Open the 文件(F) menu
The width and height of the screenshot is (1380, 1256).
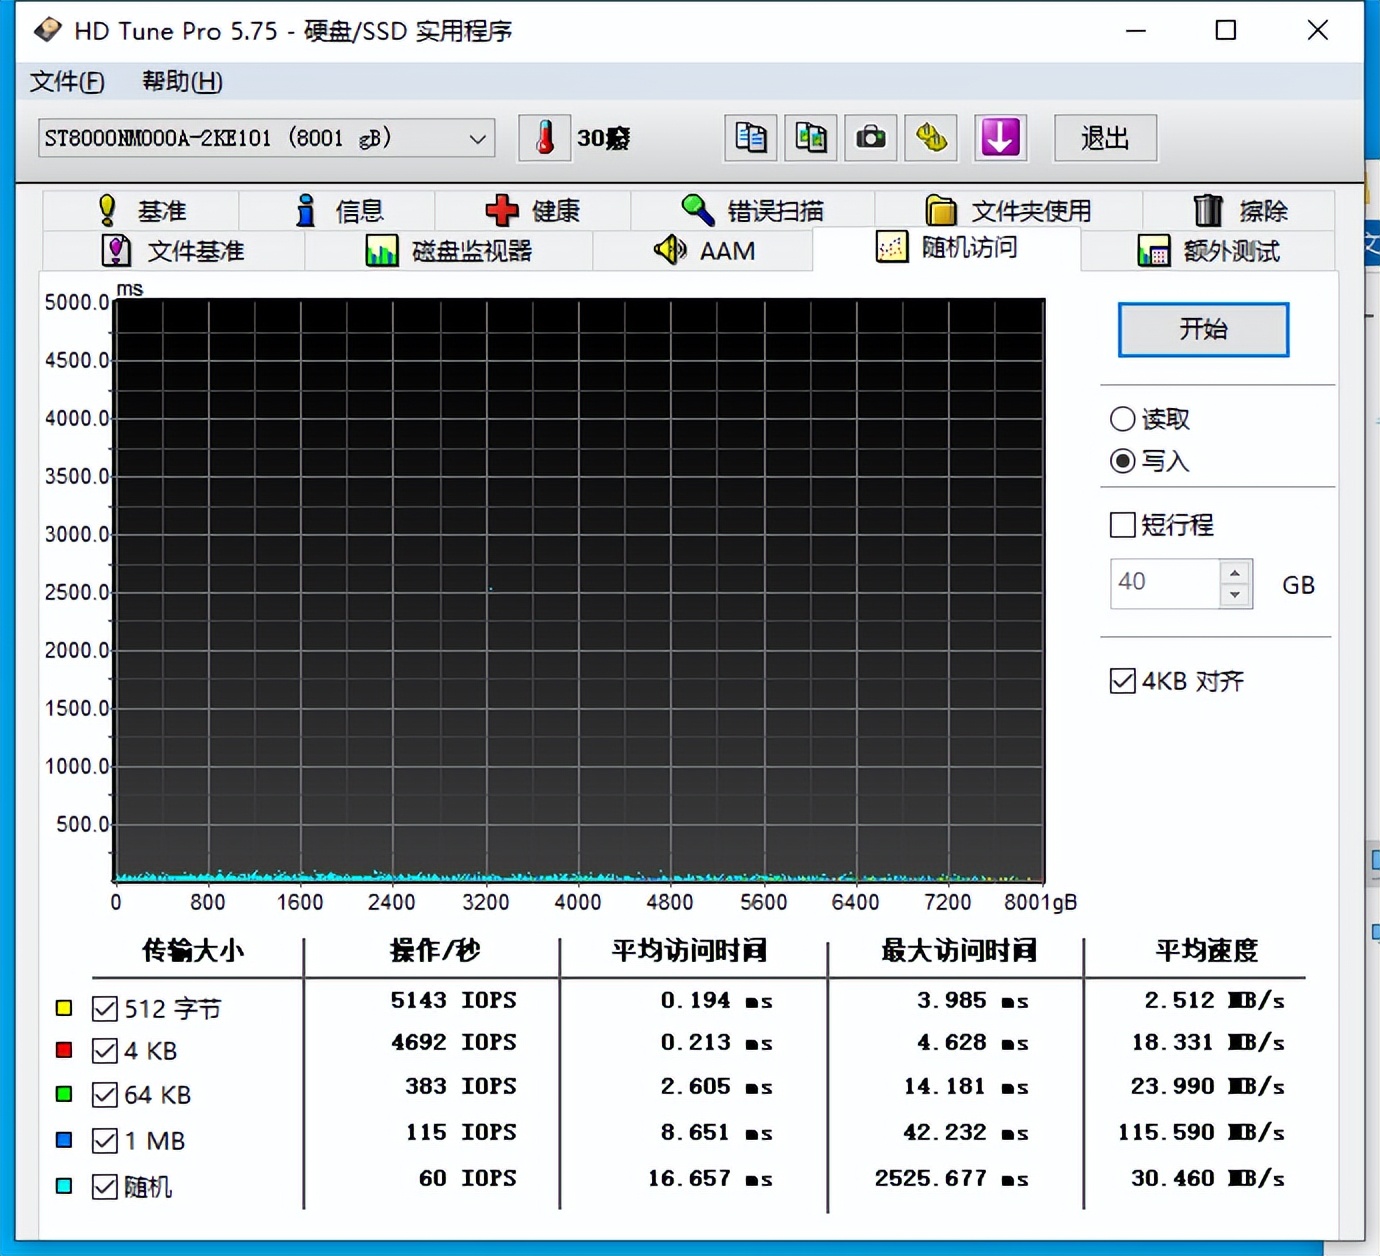coord(66,81)
